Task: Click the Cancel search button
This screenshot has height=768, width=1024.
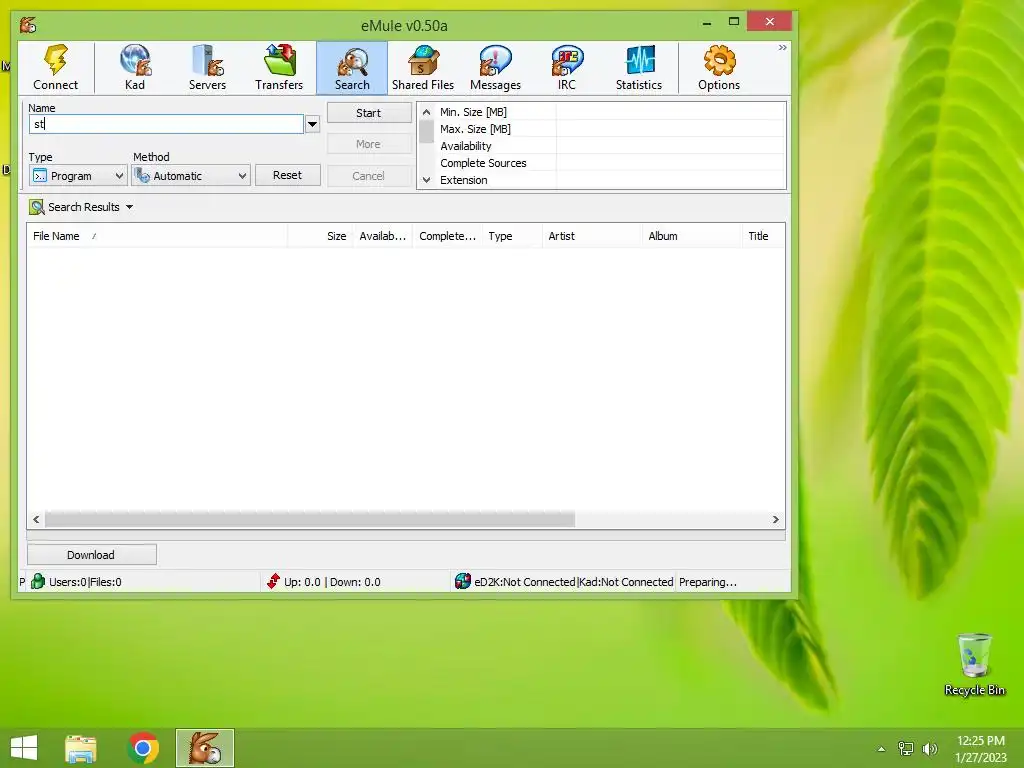Action: (x=368, y=176)
